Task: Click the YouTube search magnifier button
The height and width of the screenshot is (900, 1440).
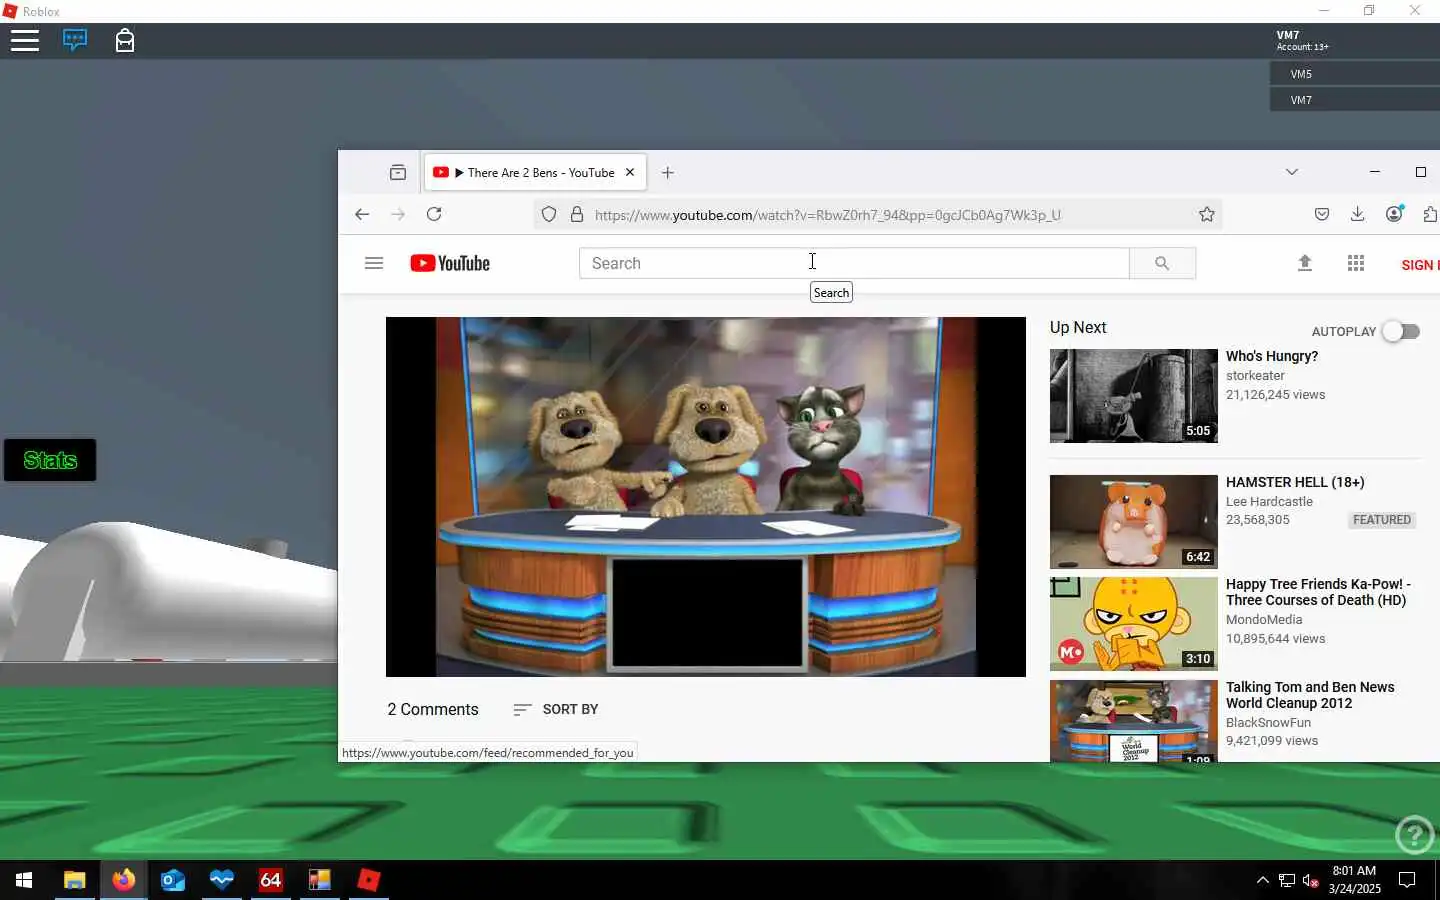Action: (x=1162, y=263)
